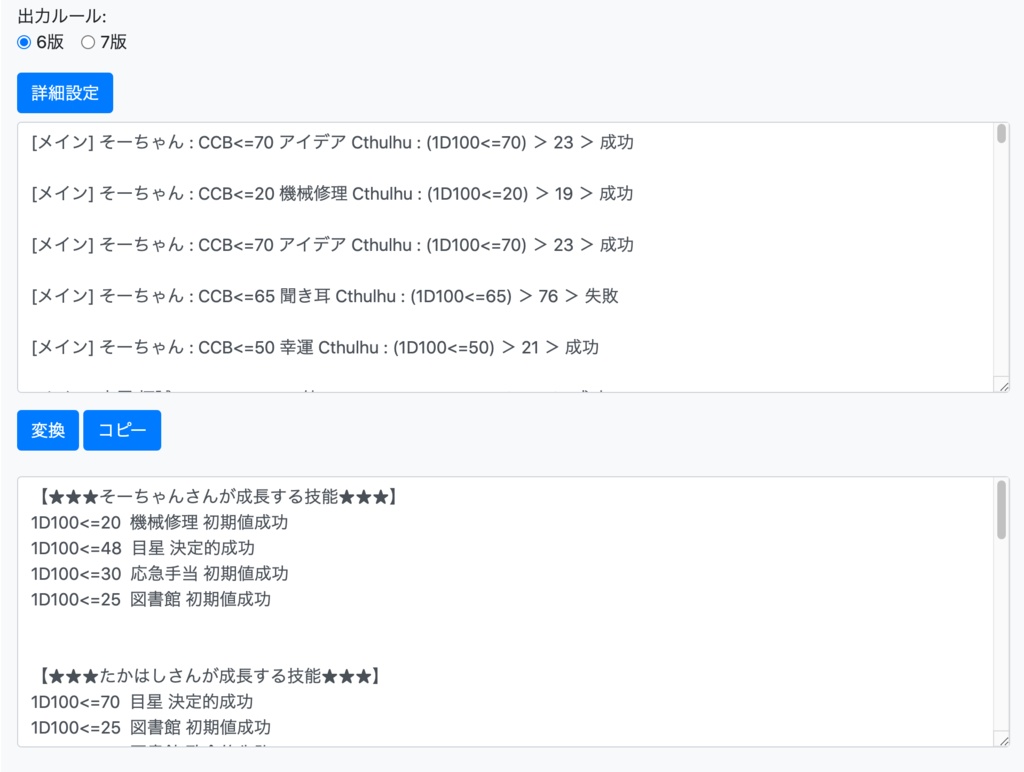Select the 7版 radio button

[x=89, y=42]
